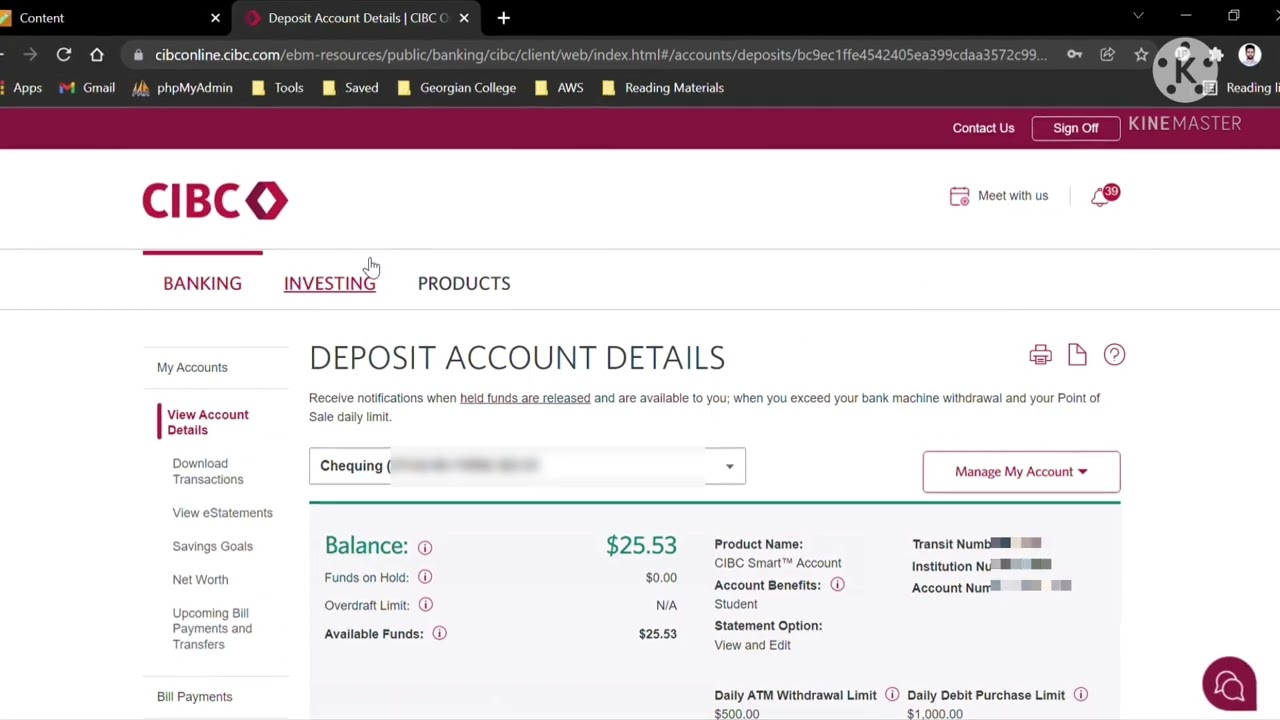Open the Georgian College bookmark folder
The width and height of the screenshot is (1280, 720).
click(457, 88)
